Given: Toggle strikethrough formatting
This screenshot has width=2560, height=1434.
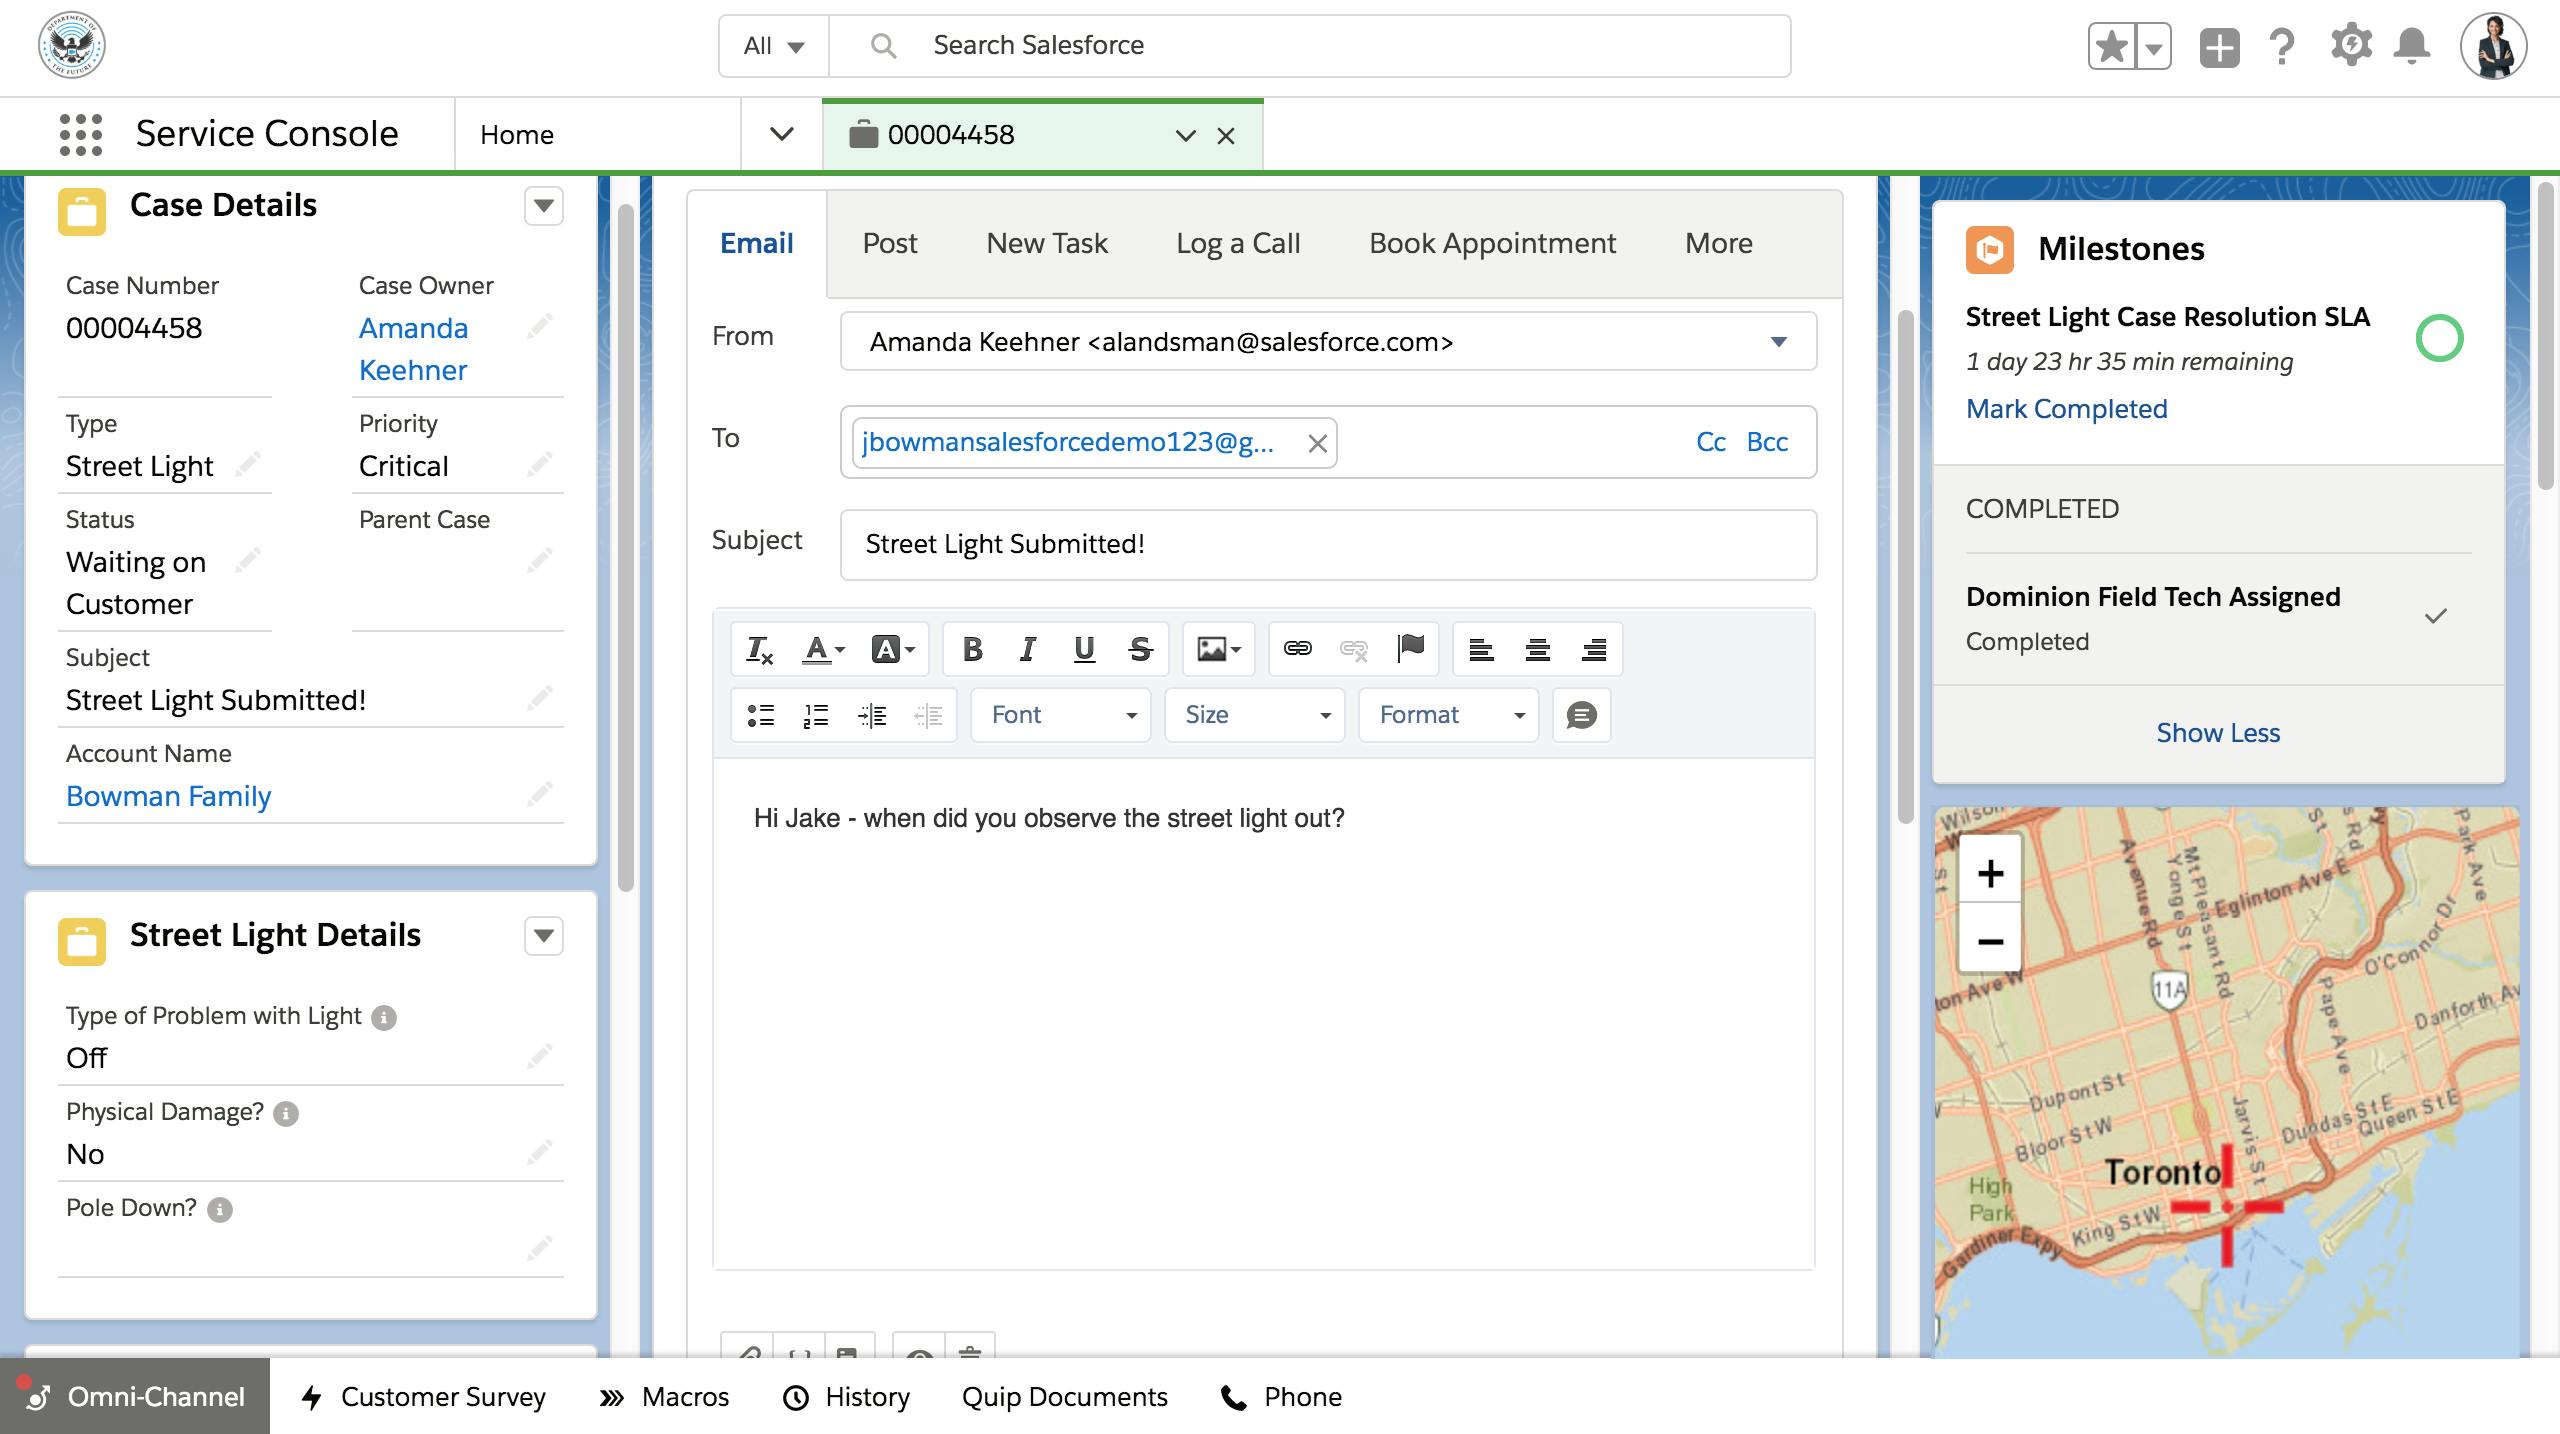Looking at the screenshot, I should [1140, 650].
